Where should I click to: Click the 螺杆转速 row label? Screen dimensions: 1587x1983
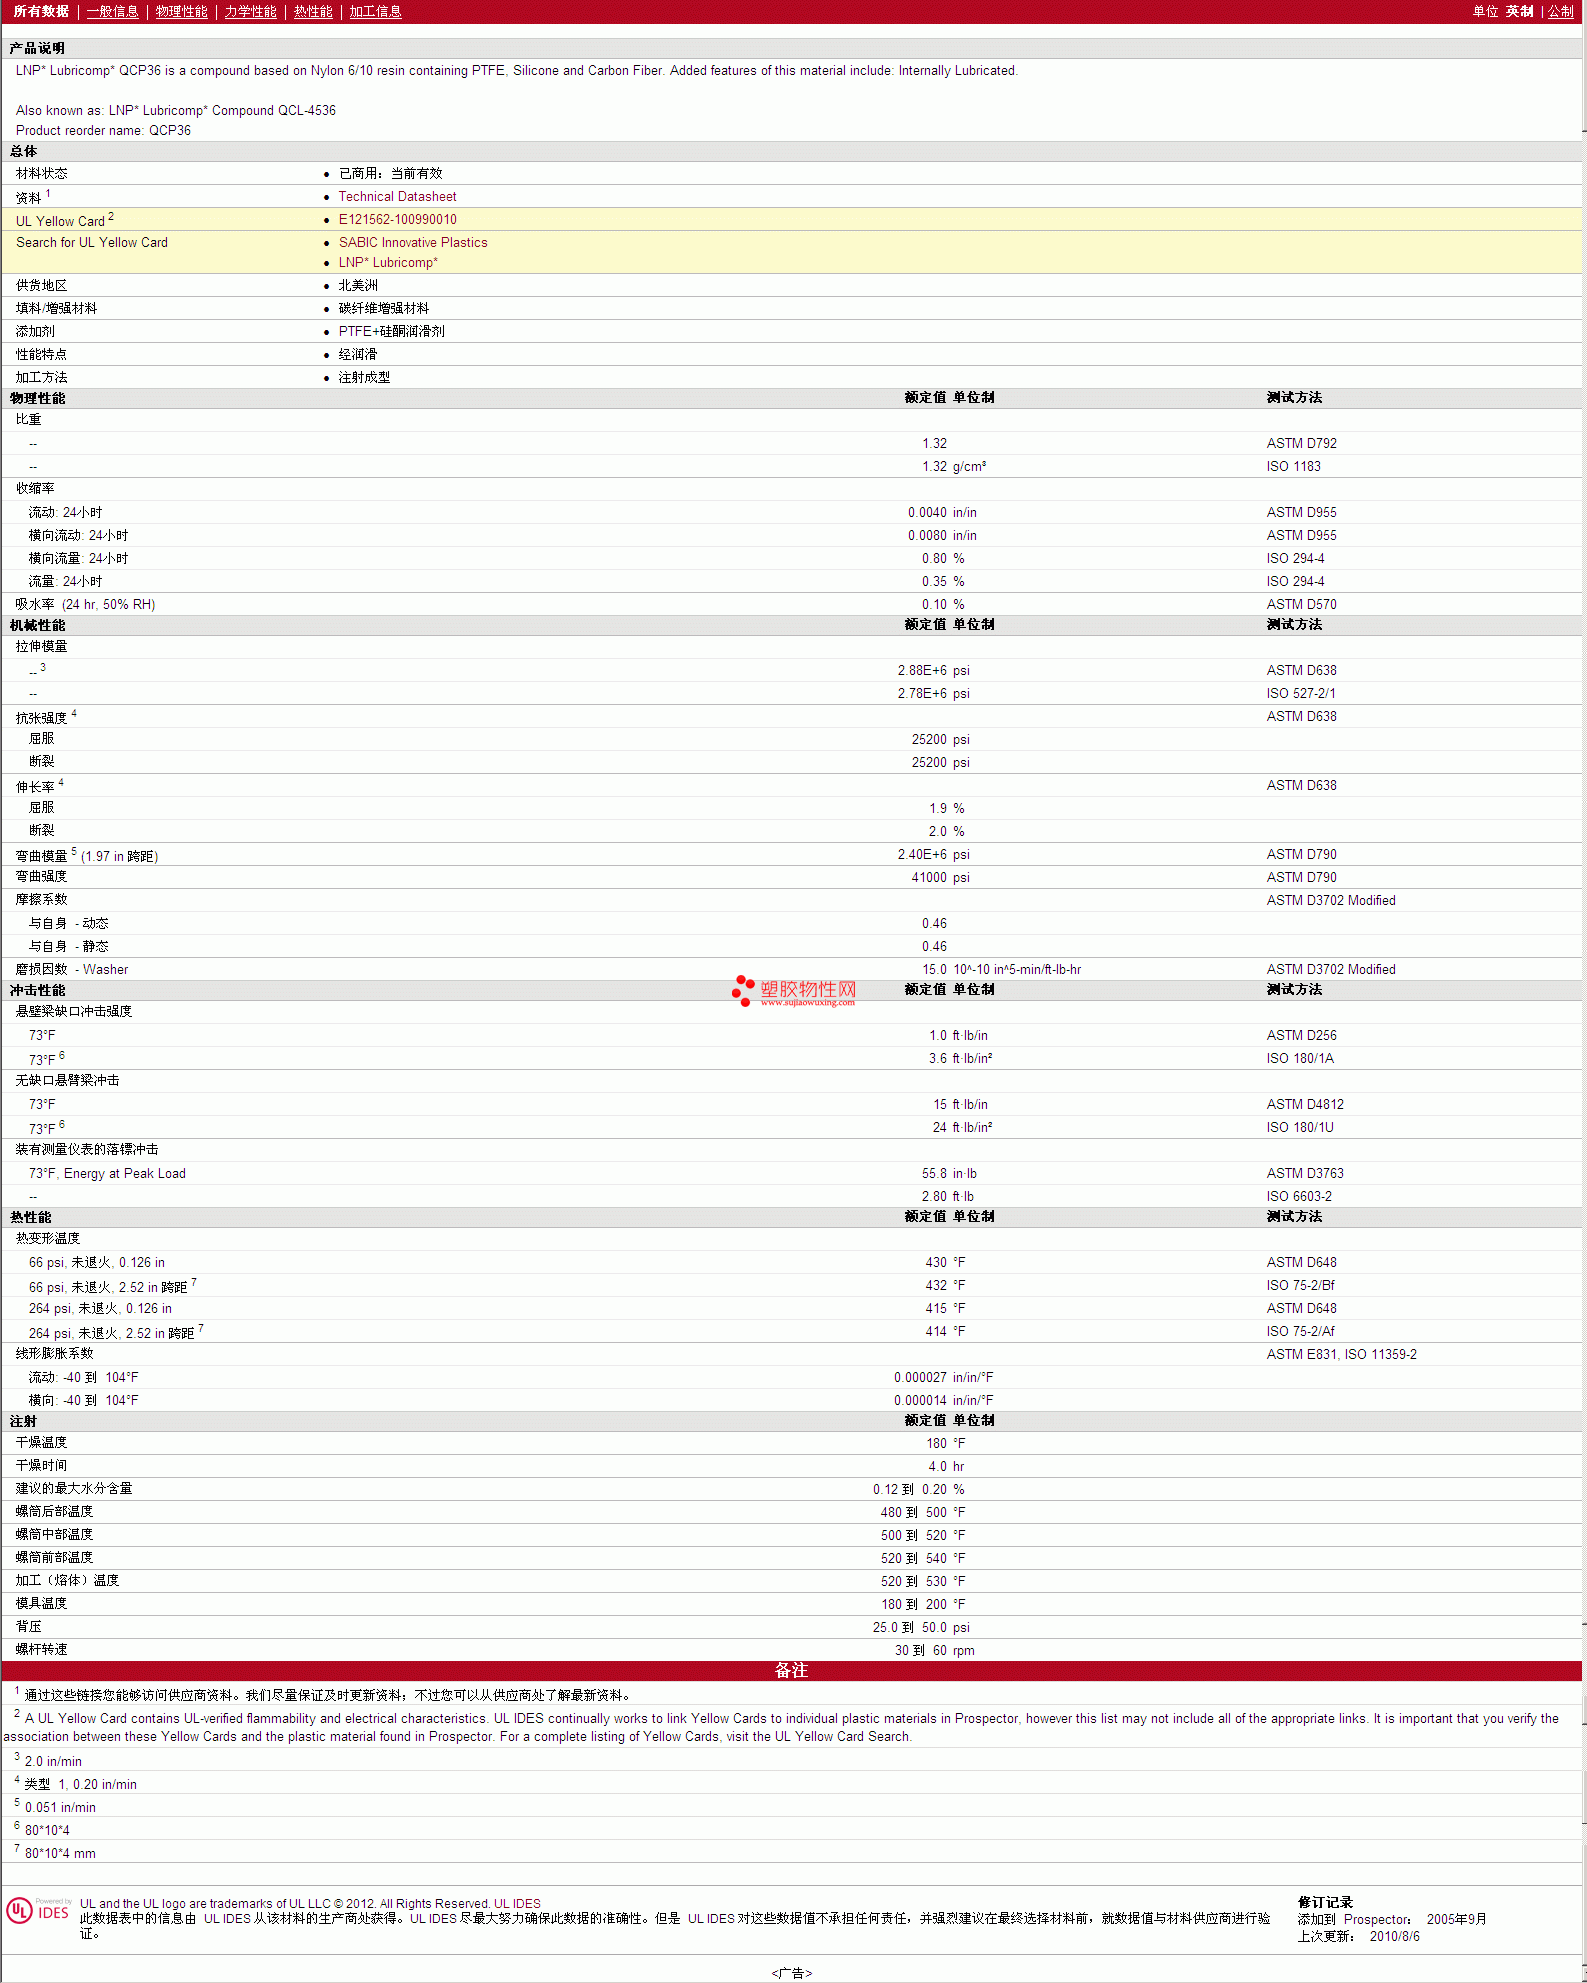(x=41, y=1649)
